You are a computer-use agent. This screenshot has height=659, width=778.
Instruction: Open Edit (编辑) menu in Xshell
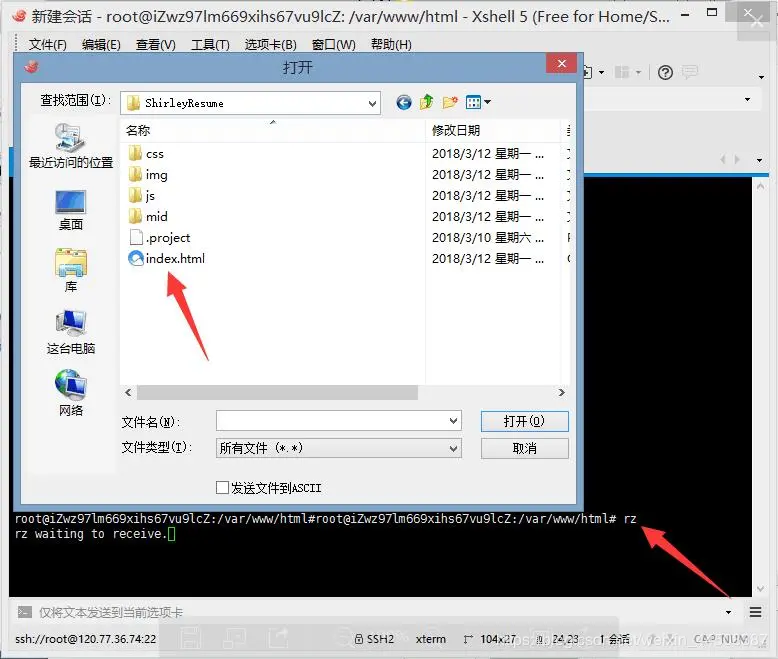[101, 45]
